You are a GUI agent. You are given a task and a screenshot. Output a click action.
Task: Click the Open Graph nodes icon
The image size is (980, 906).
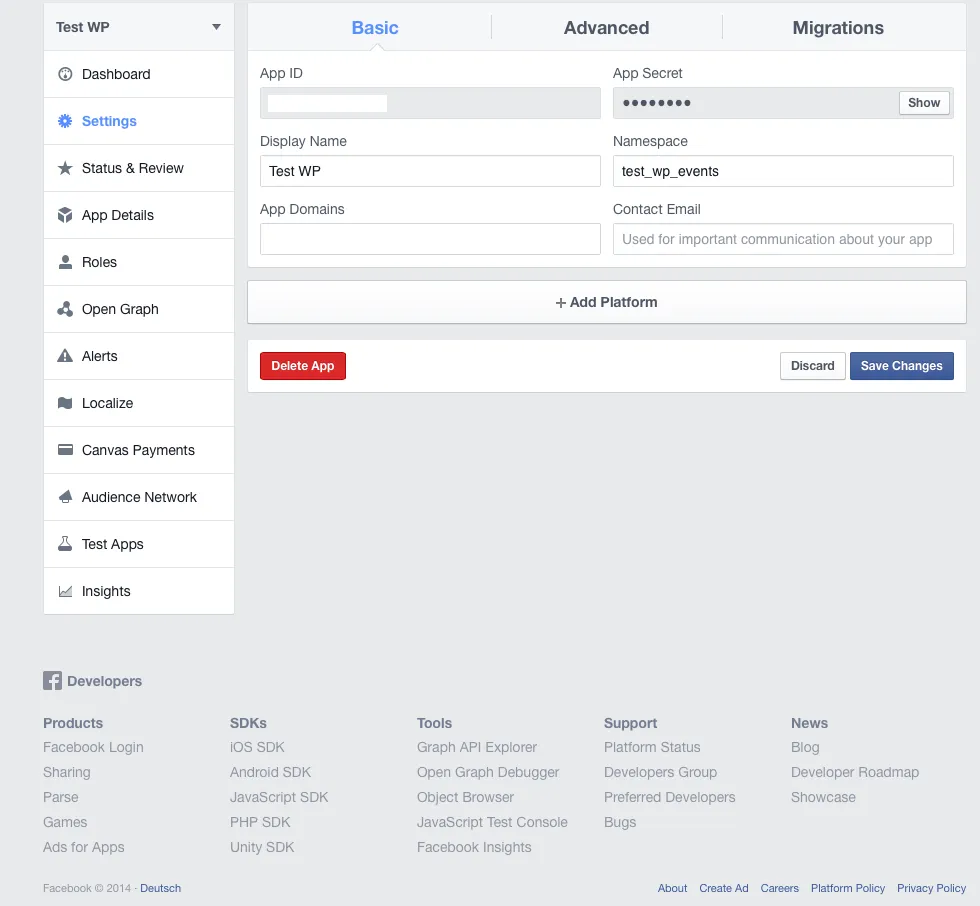coord(65,309)
